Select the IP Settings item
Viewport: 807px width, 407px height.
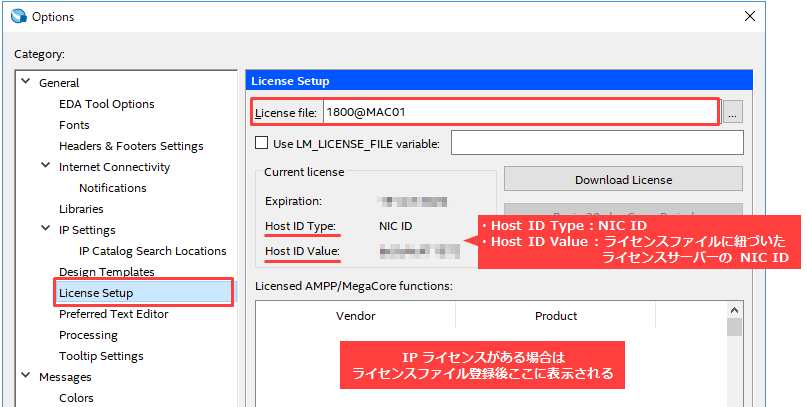click(x=87, y=230)
